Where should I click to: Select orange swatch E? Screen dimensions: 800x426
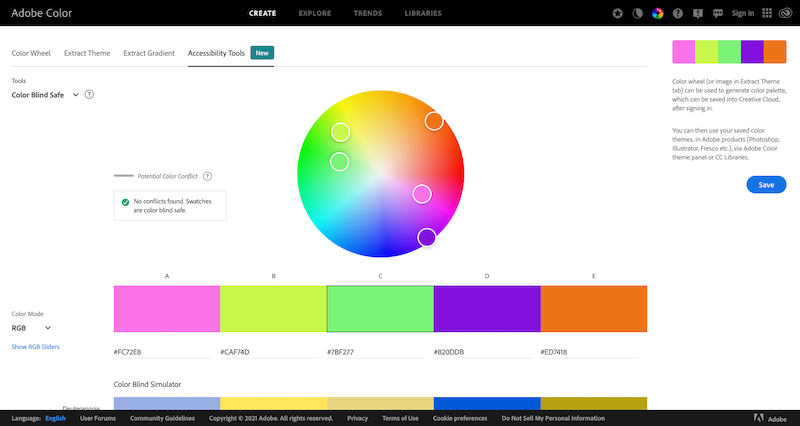(x=594, y=309)
